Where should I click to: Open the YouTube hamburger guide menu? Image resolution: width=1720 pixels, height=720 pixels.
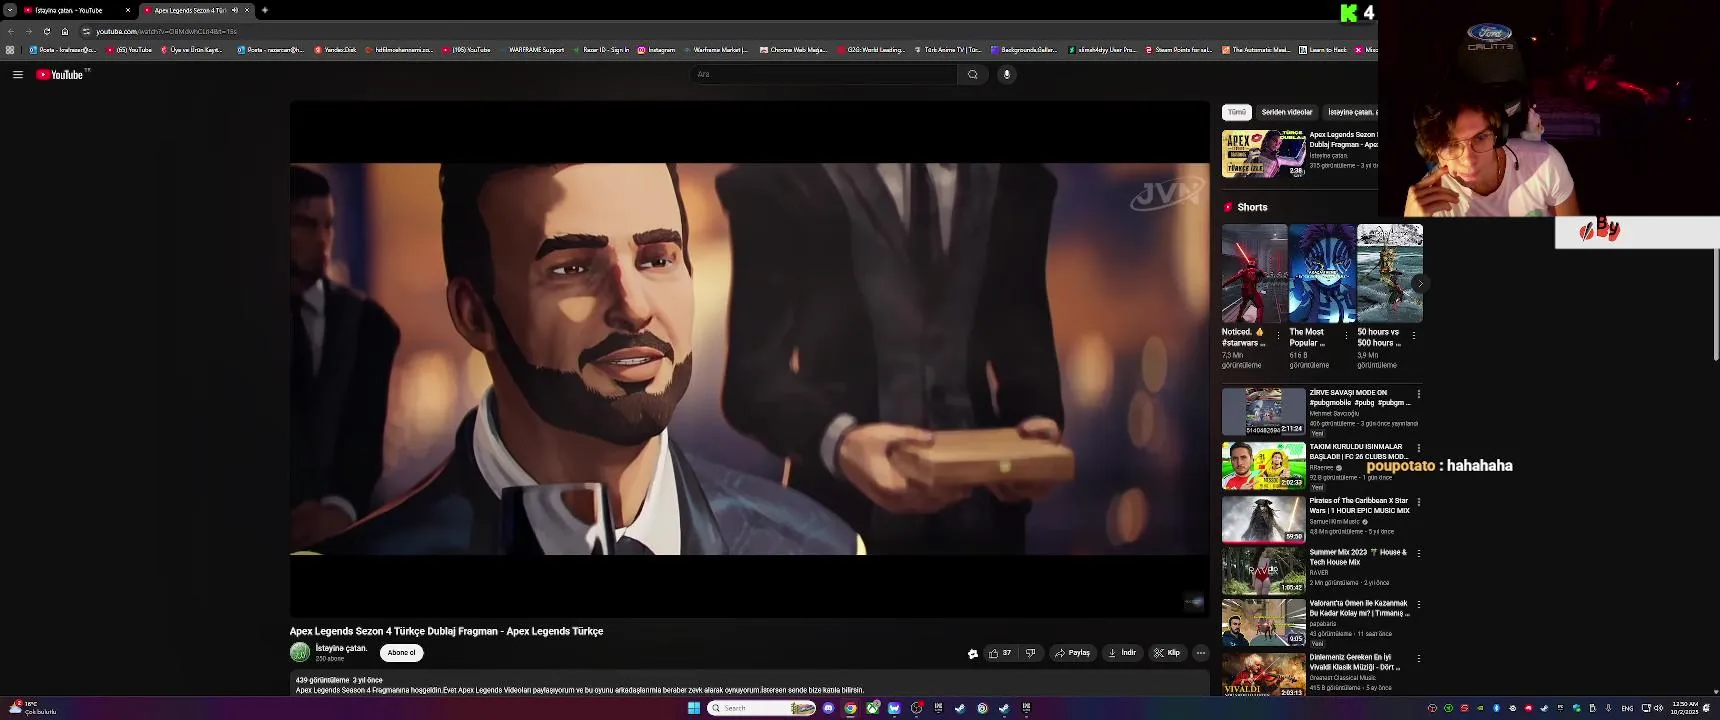(x=17, y=74)
